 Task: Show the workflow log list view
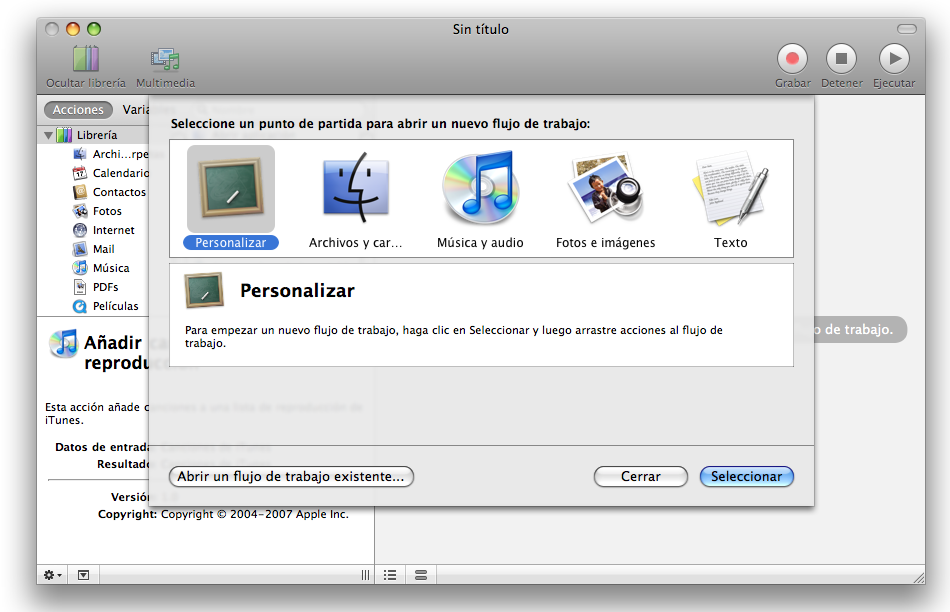(390, 575)
